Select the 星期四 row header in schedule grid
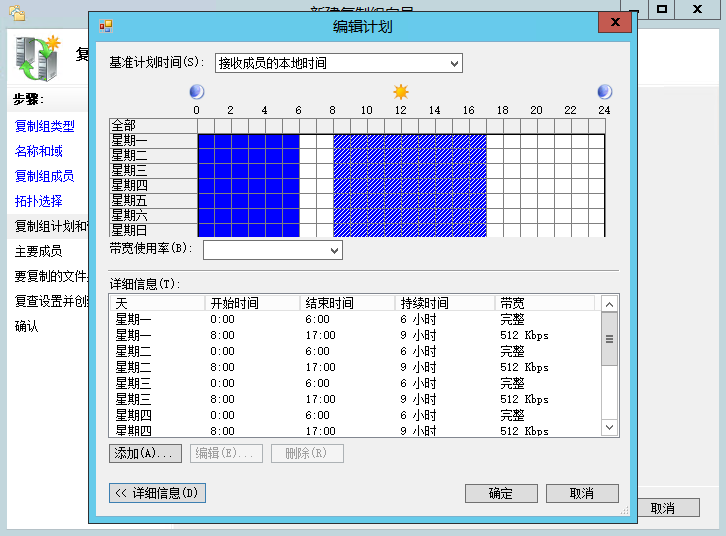The image size is (726, 536). click(x=153, y=185)
